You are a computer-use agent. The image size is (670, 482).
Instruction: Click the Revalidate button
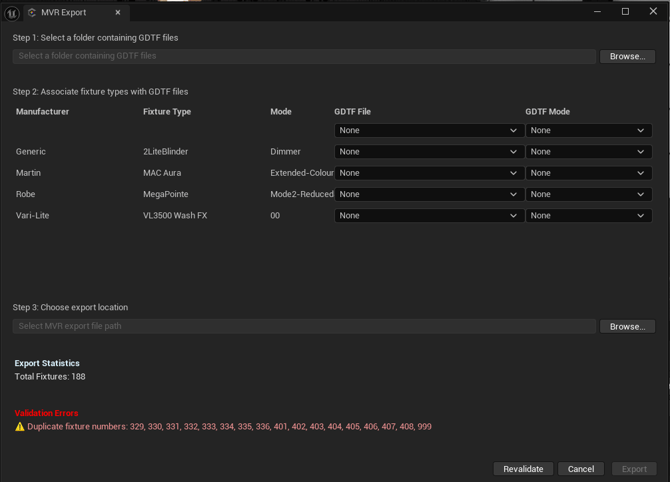click(x=523, y=469)
